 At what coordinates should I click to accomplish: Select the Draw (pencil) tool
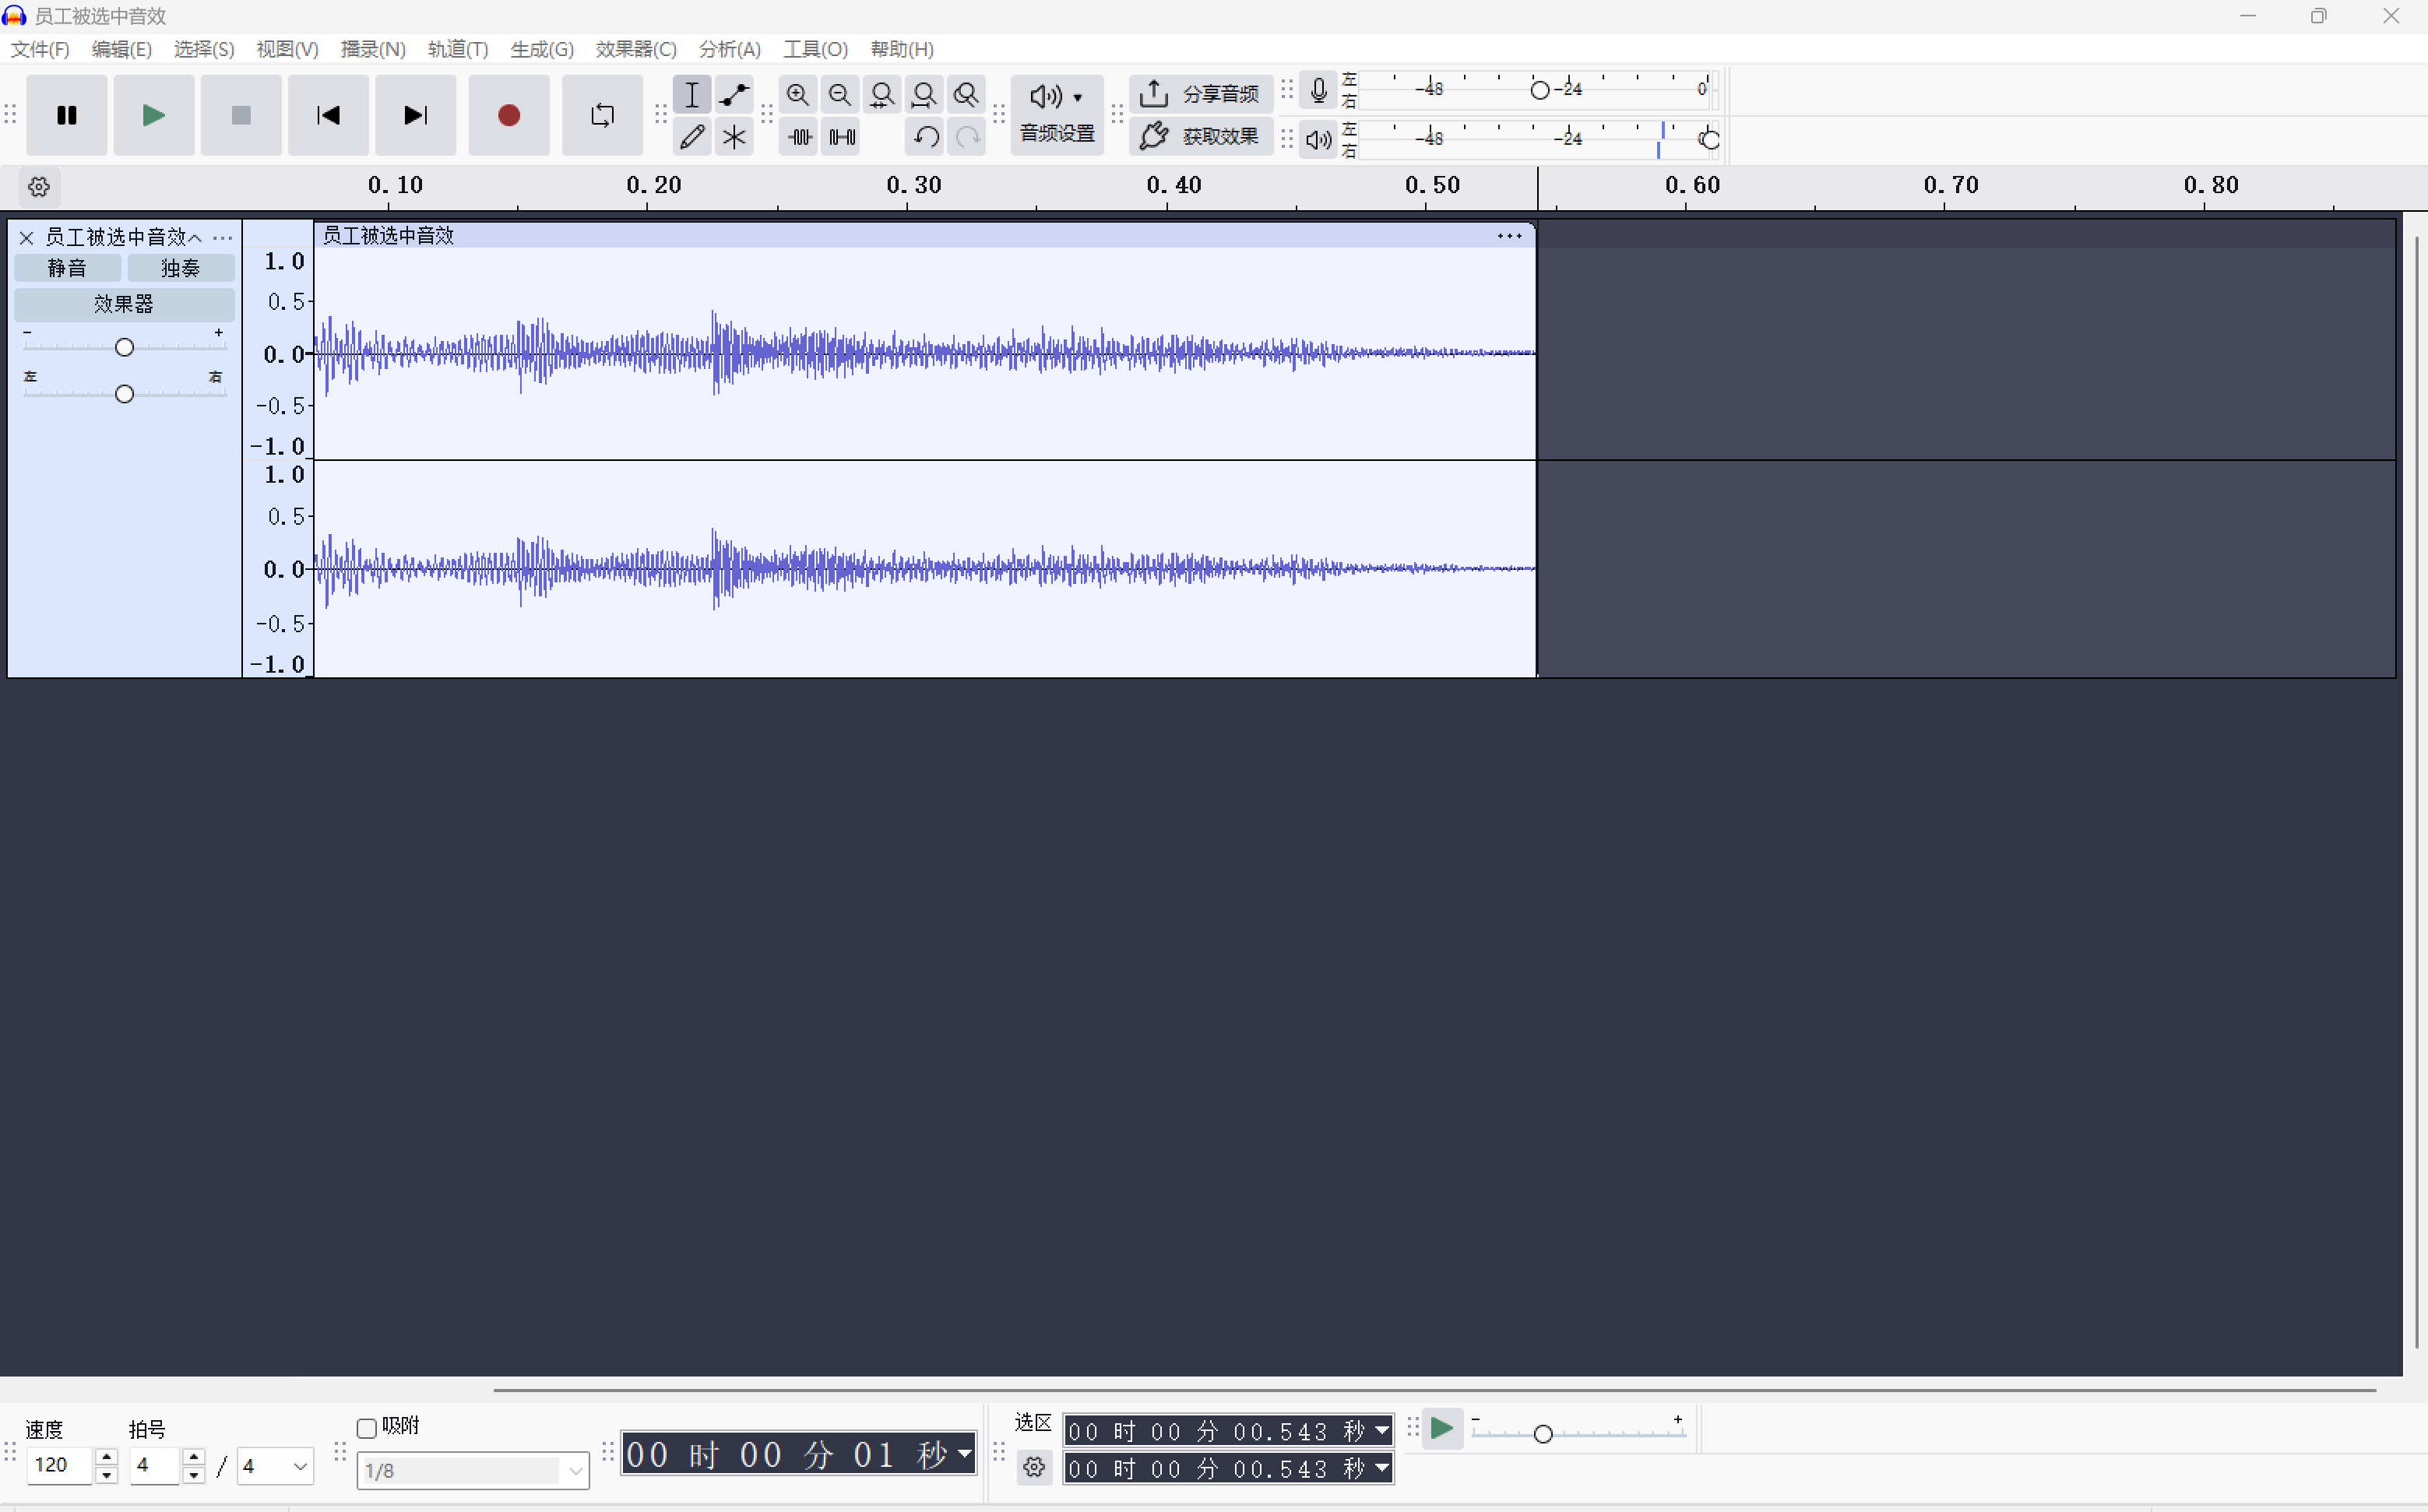[x=692, y=137]
